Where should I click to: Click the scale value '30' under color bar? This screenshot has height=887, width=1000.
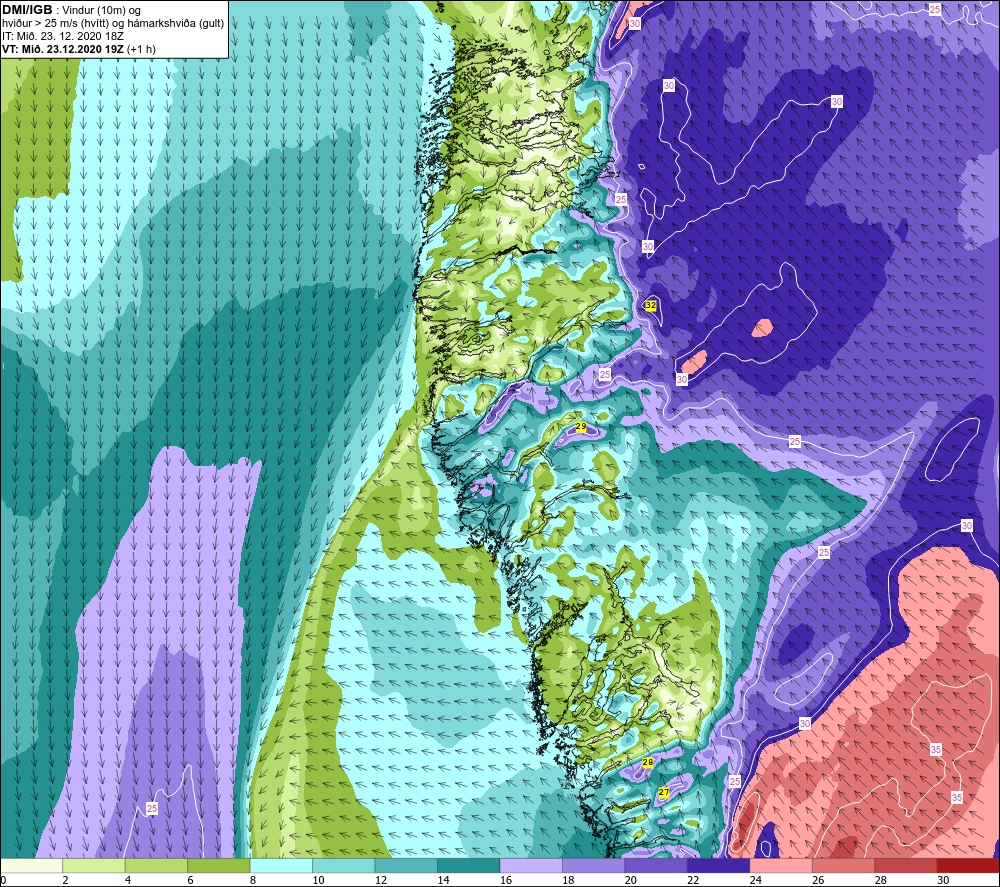[943, 880]
